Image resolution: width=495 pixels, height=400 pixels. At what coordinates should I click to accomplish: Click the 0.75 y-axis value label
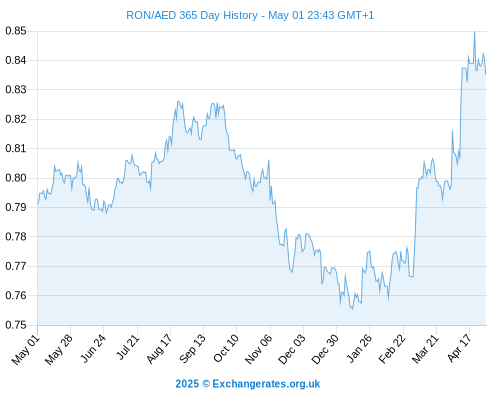tap(16, 325)
